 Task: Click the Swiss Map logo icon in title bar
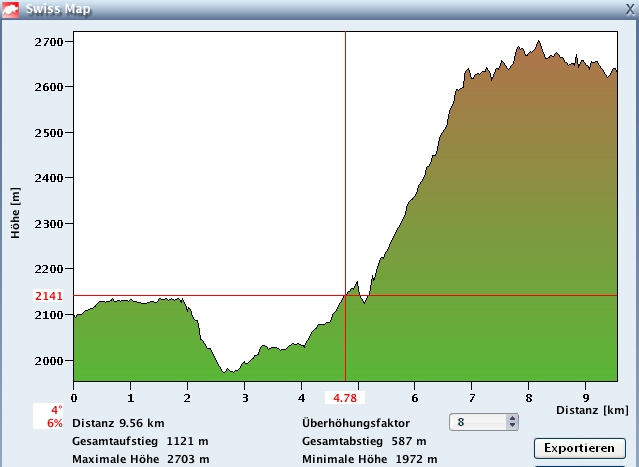(11, 9)
